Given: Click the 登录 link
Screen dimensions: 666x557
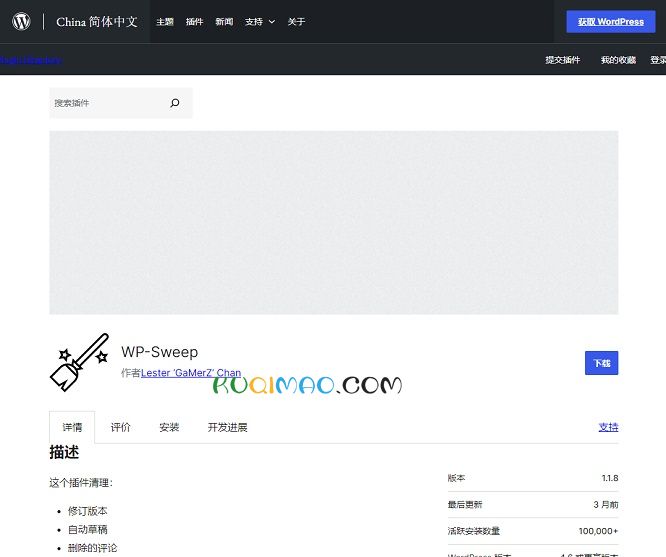Looking at the screenshot, I should pos(658,60).
